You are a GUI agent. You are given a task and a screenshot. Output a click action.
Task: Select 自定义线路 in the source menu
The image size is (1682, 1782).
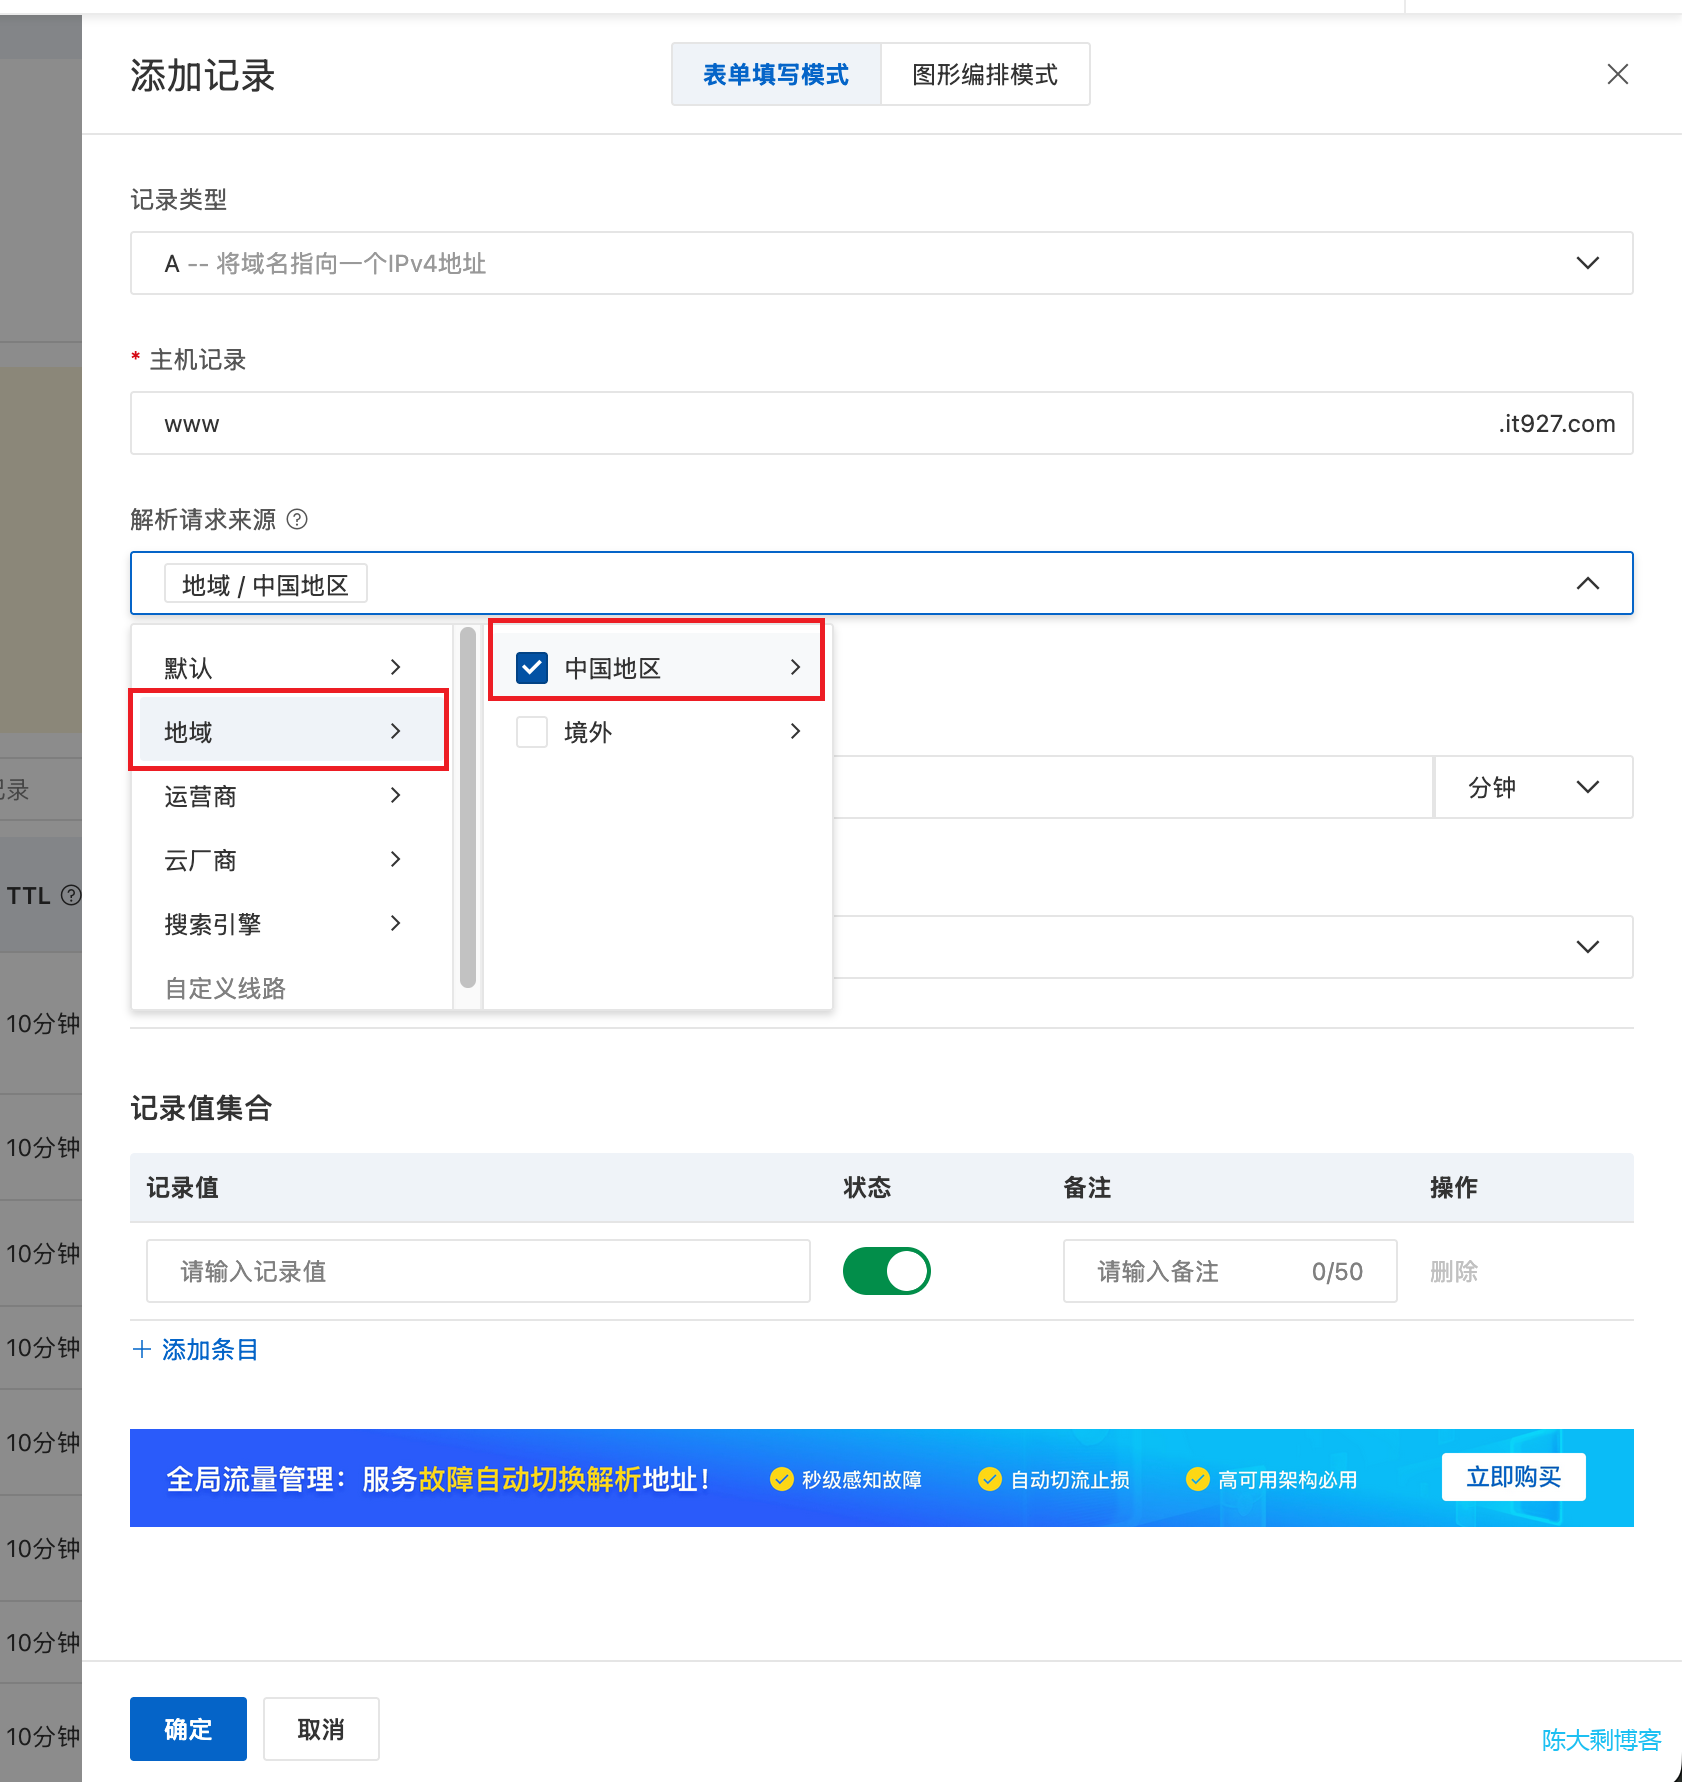290,987
